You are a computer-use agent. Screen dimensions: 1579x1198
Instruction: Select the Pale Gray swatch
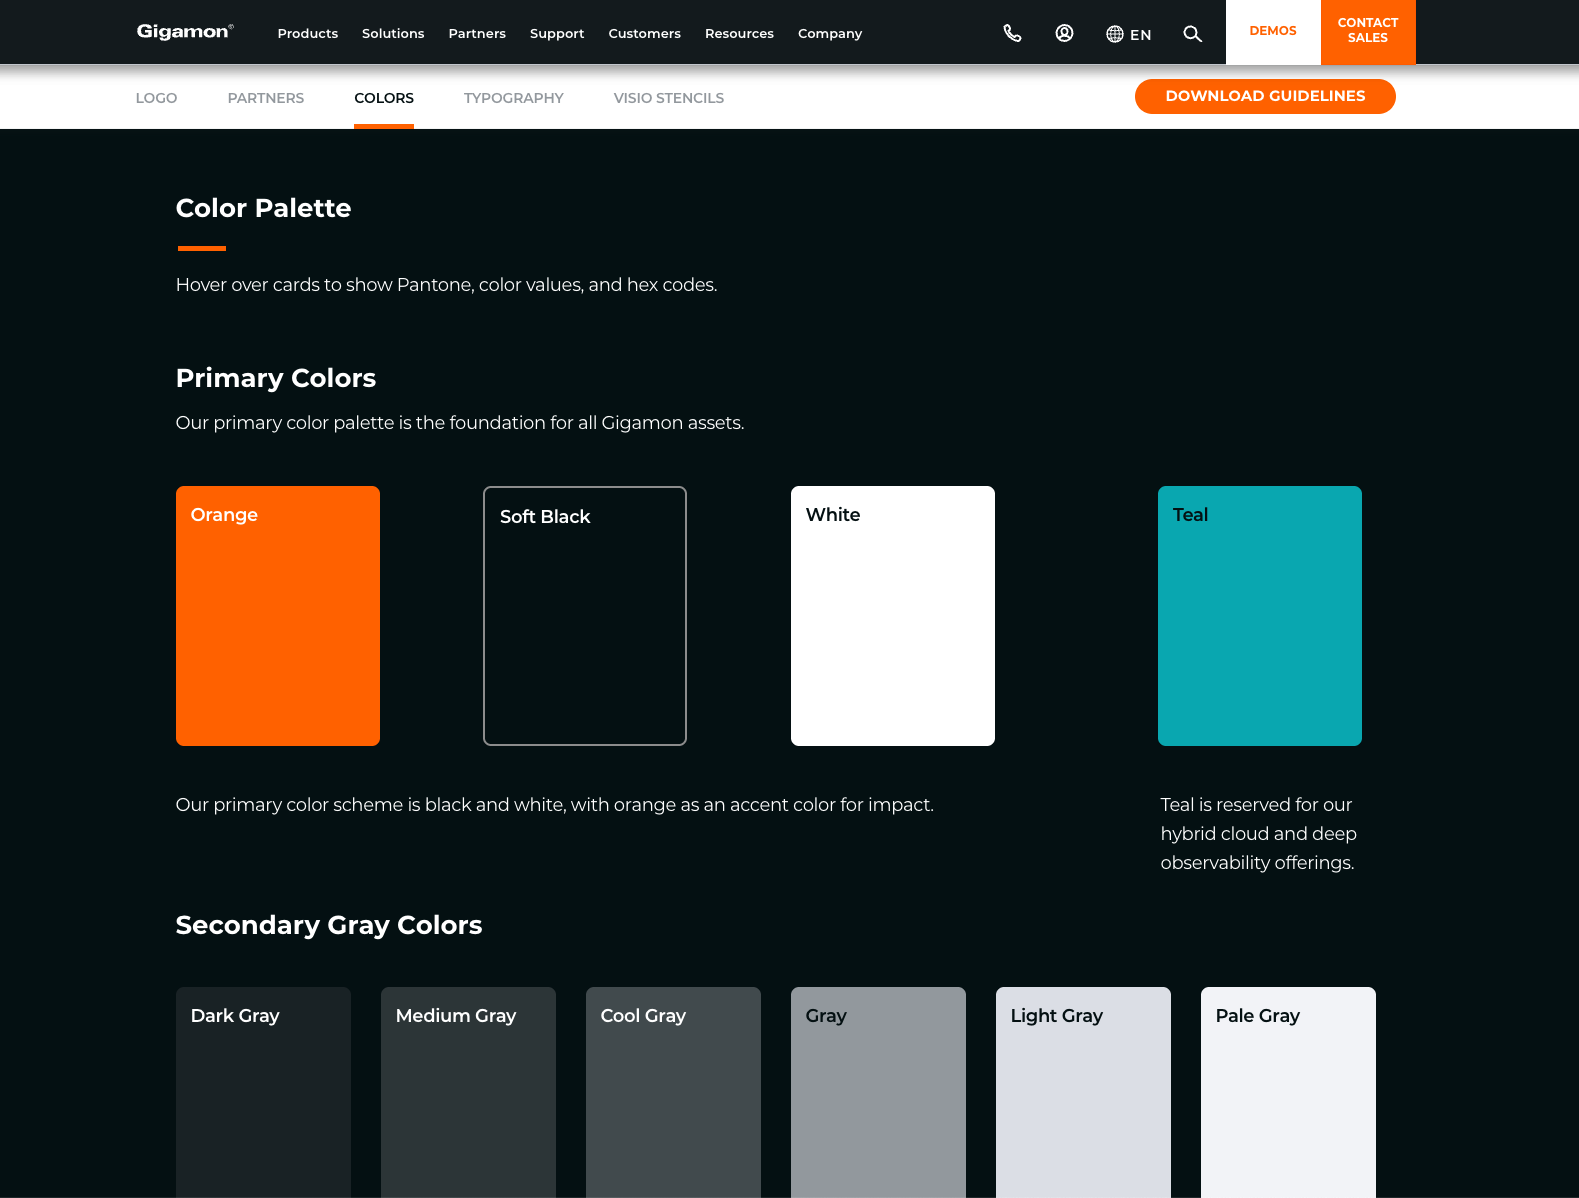coord(1288,1092)
